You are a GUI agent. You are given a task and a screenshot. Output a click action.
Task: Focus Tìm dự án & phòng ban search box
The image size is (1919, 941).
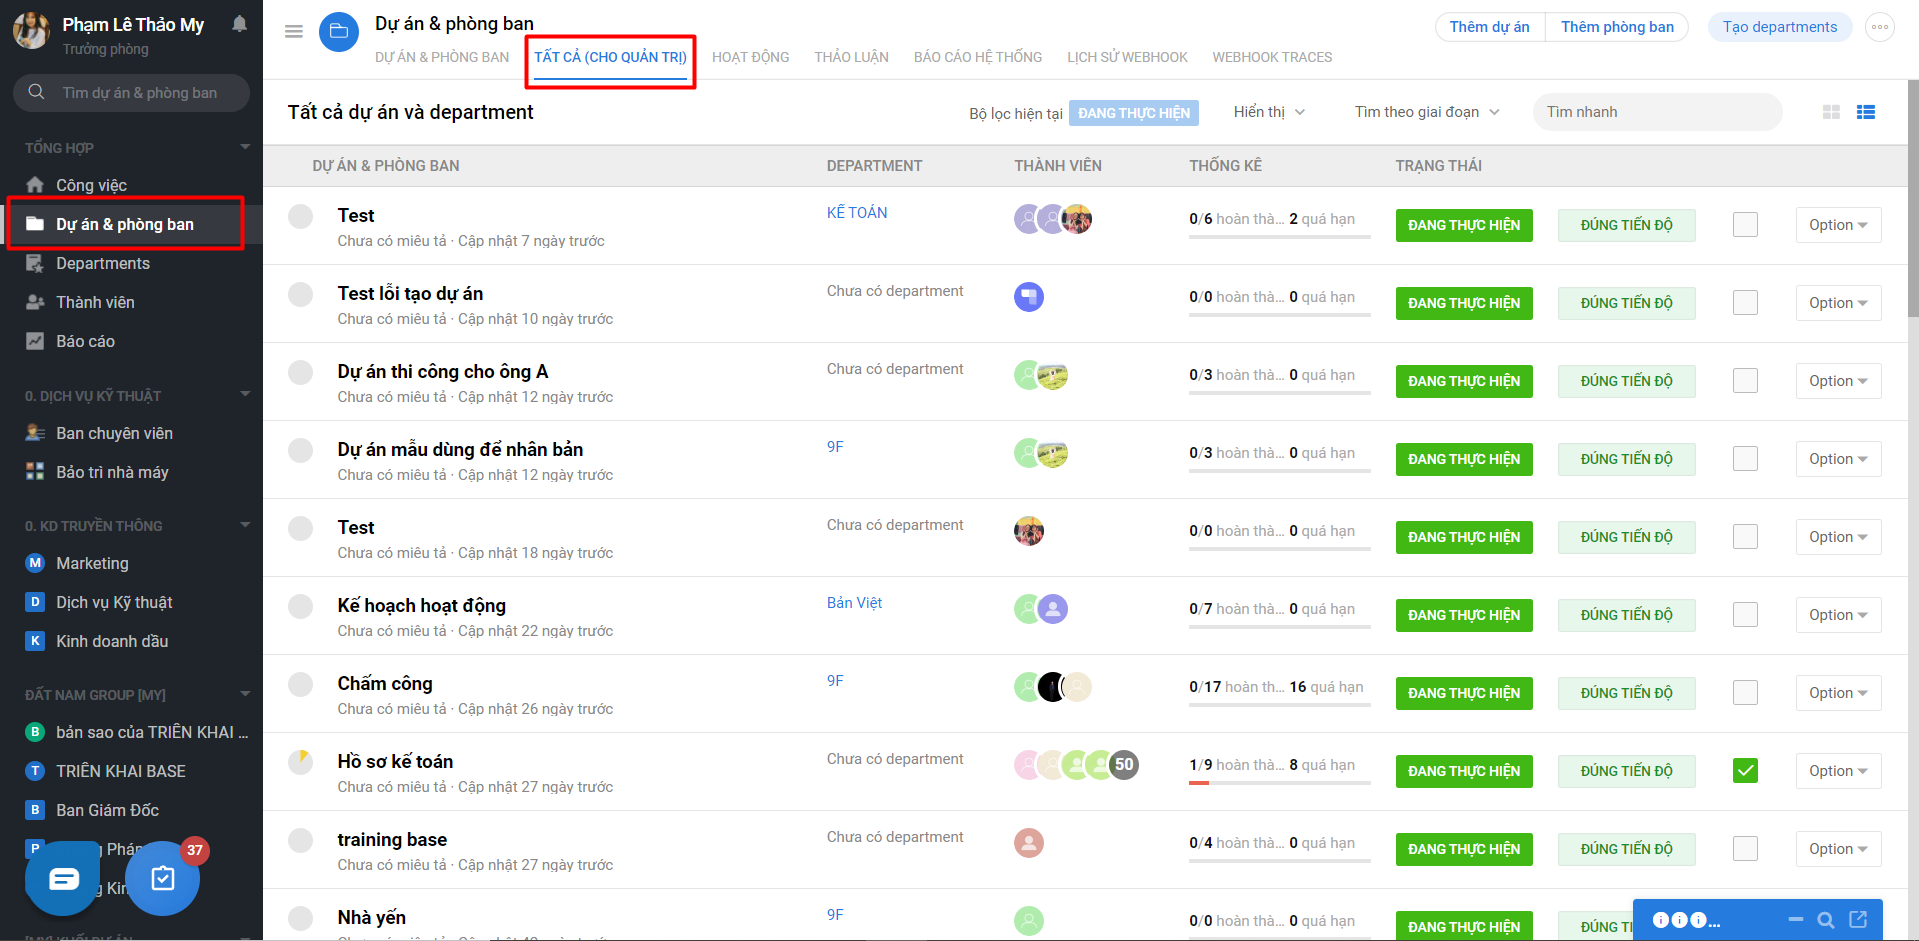131,93
